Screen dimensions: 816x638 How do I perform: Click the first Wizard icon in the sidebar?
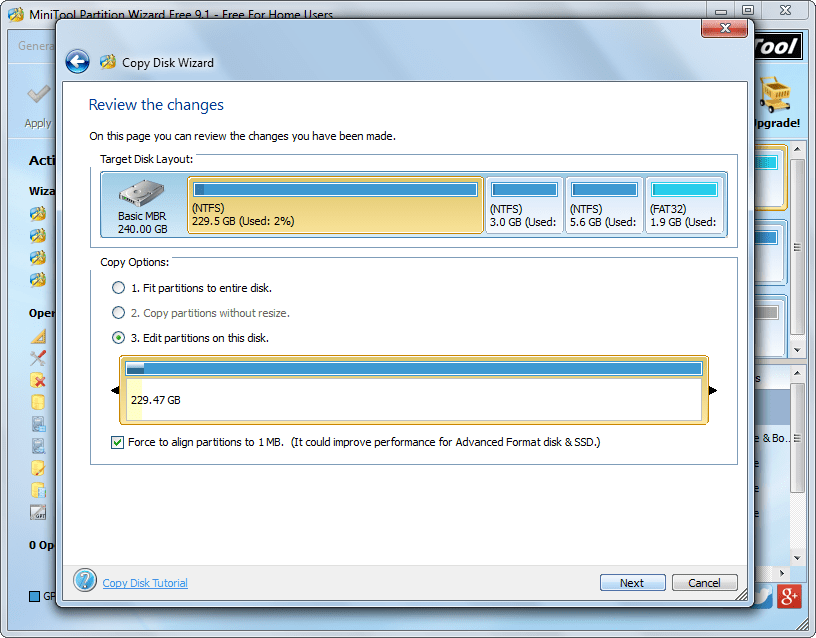(38, 214)
